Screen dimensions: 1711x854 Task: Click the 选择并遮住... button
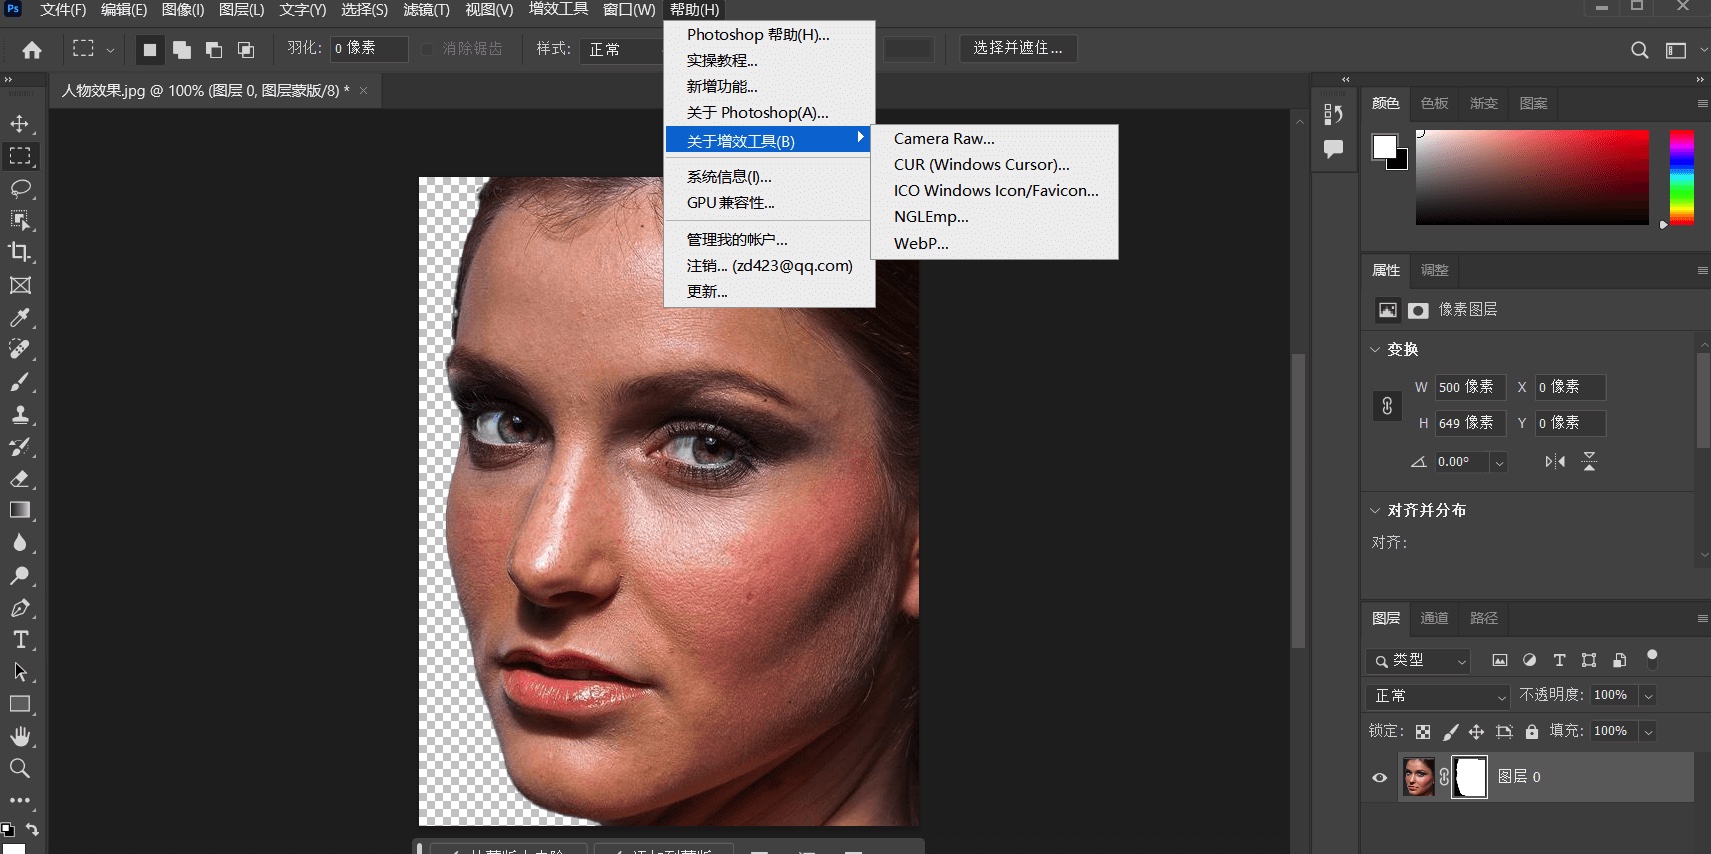1018,48
